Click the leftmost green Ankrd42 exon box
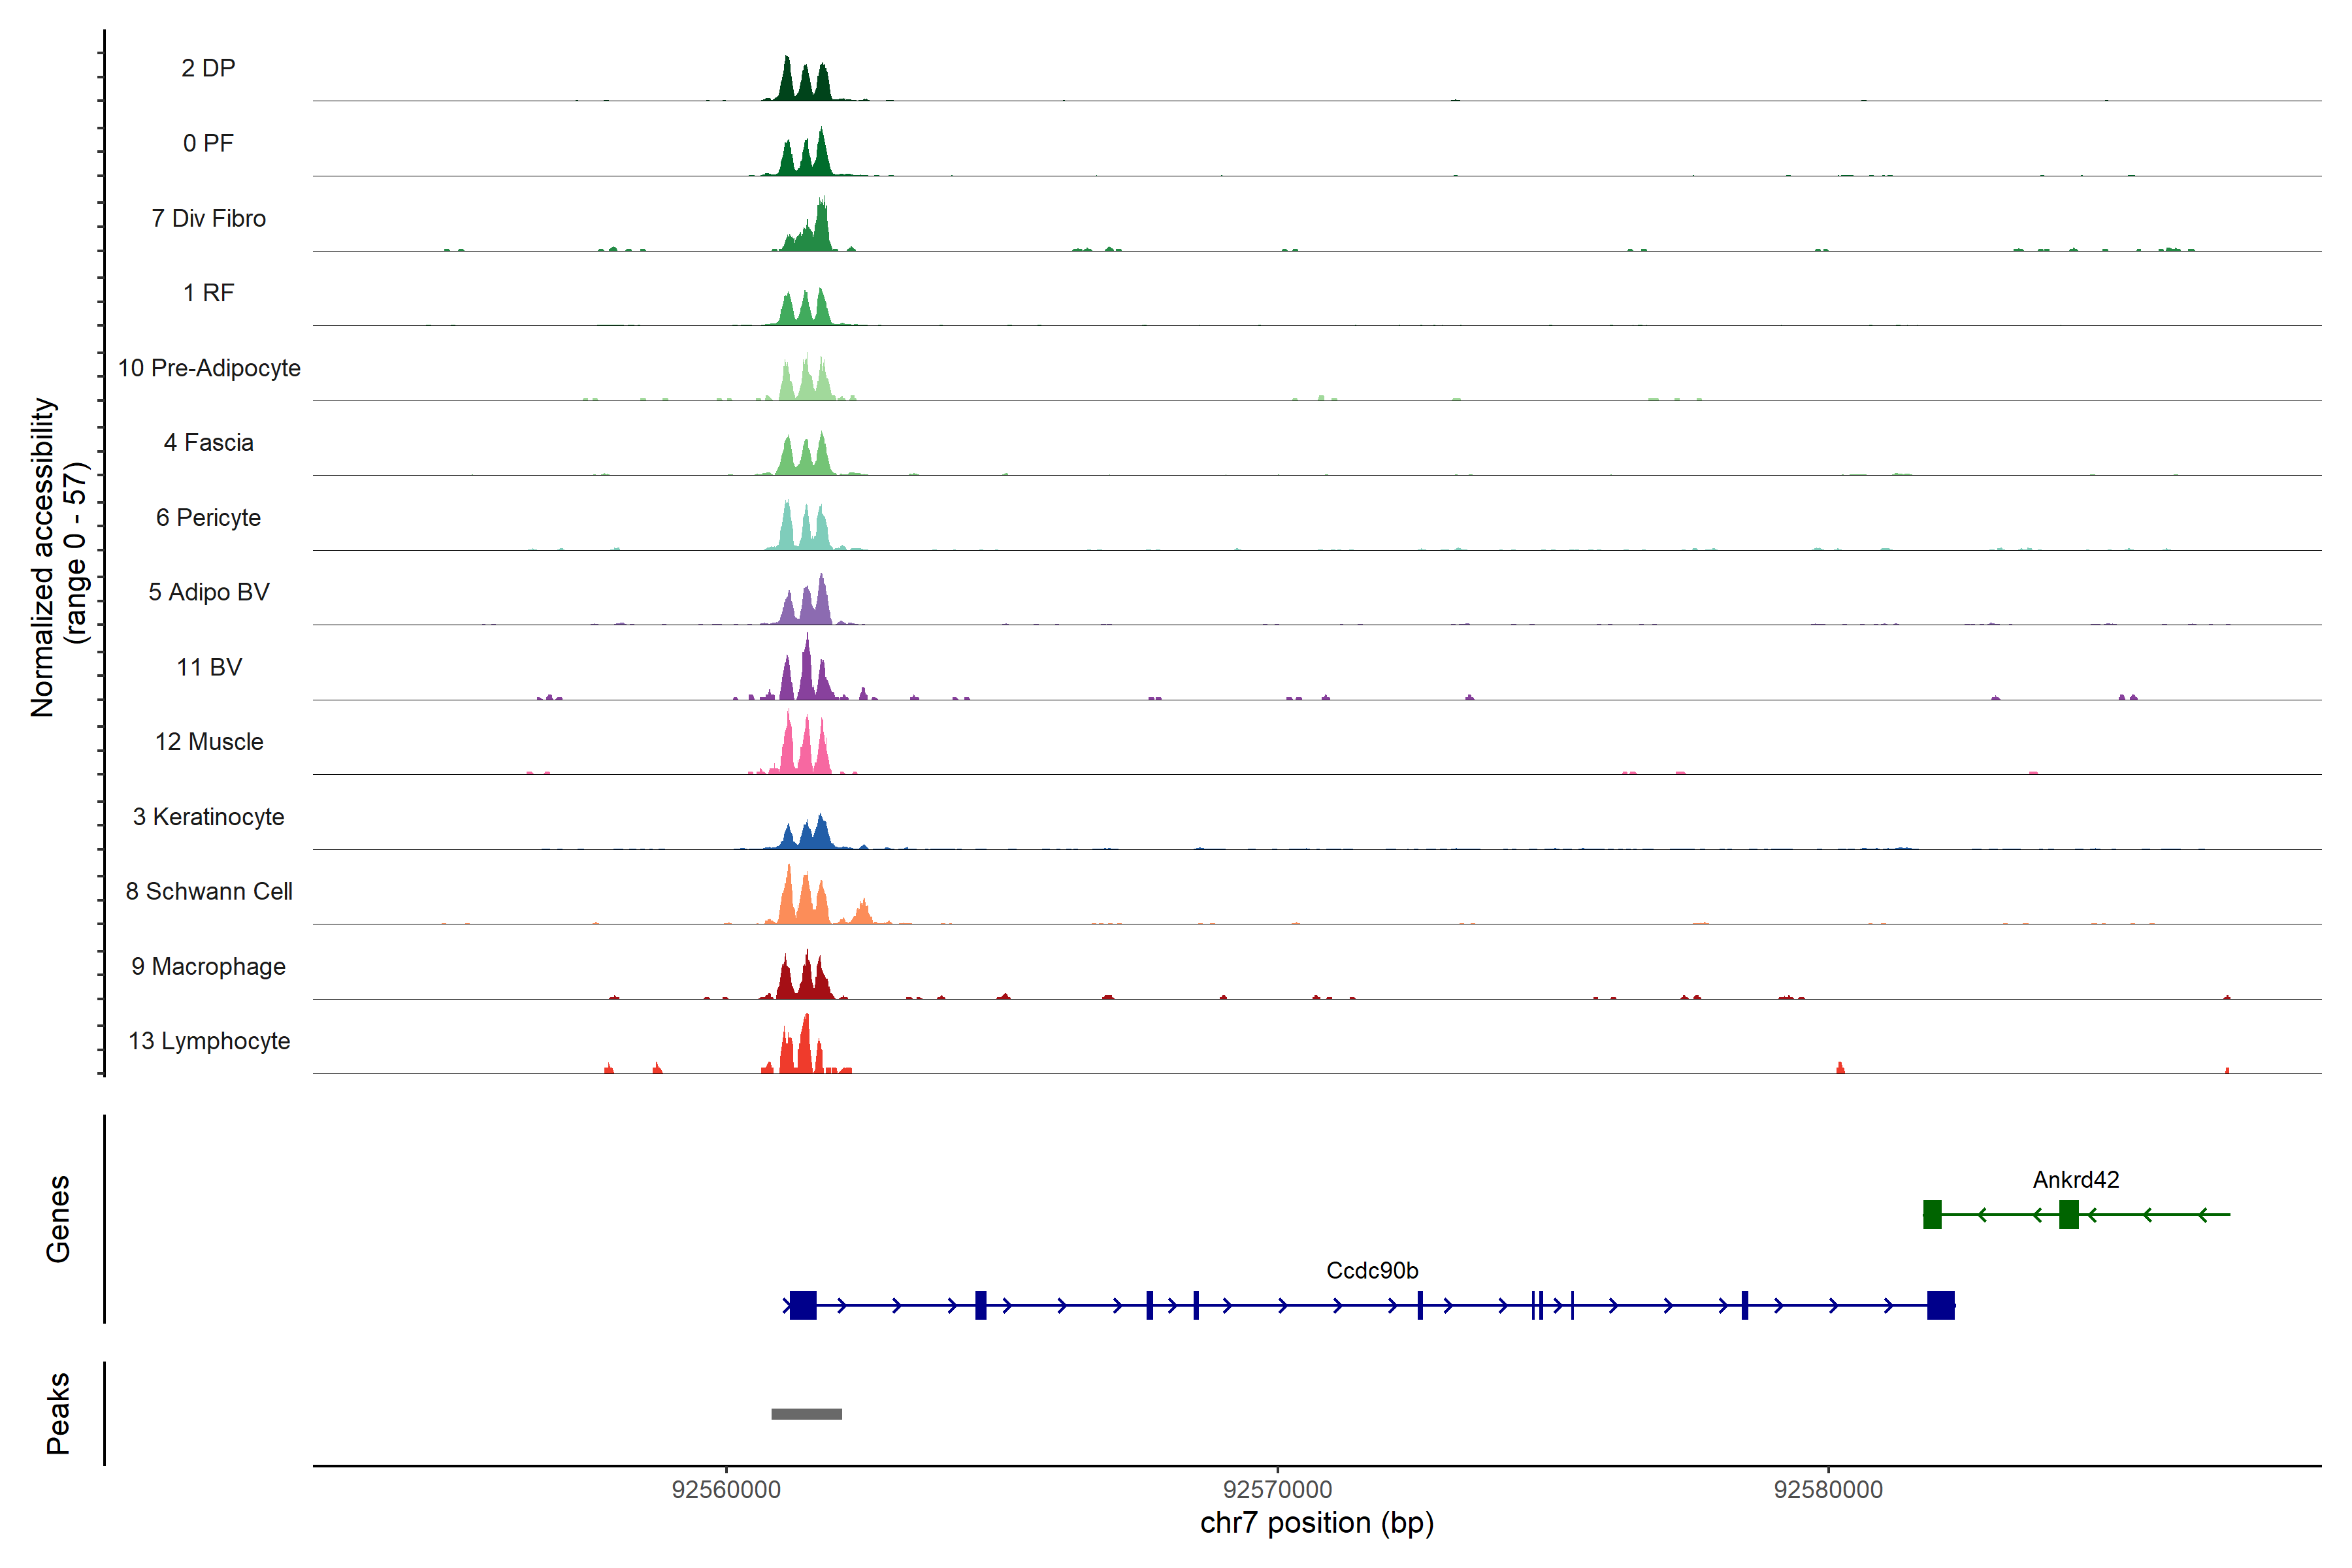Image resolution: width=2352 pixels, height=1568 pixels. tap(1932, 1214)
